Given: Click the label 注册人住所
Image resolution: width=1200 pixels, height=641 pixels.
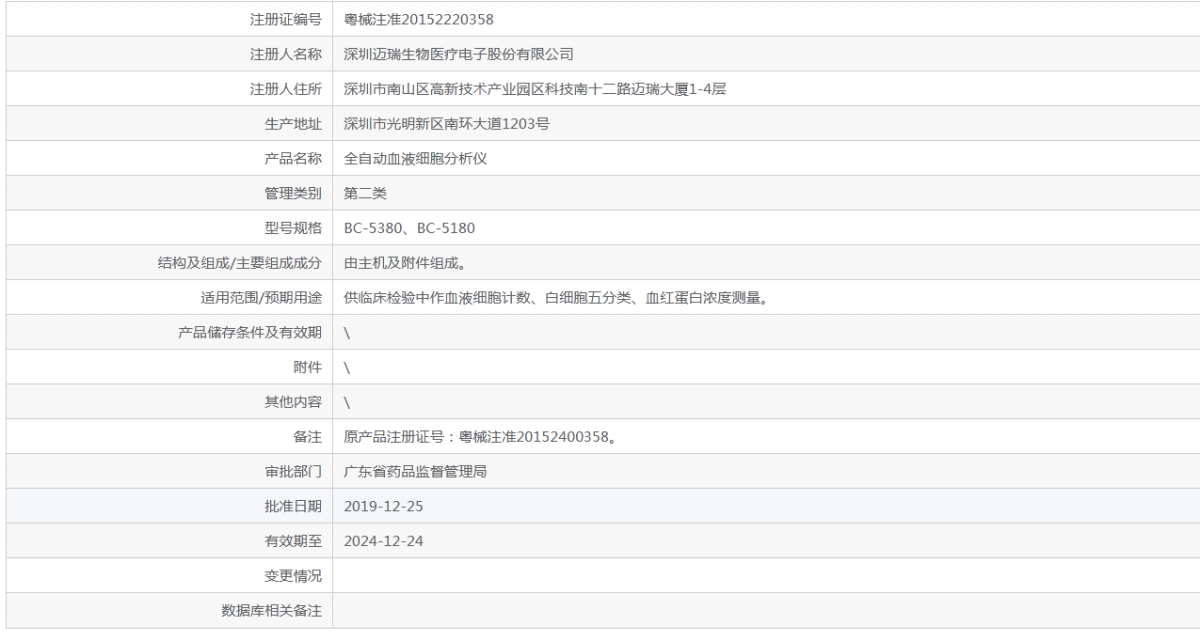Looking at the screenshot, I should tap(286, 89).
